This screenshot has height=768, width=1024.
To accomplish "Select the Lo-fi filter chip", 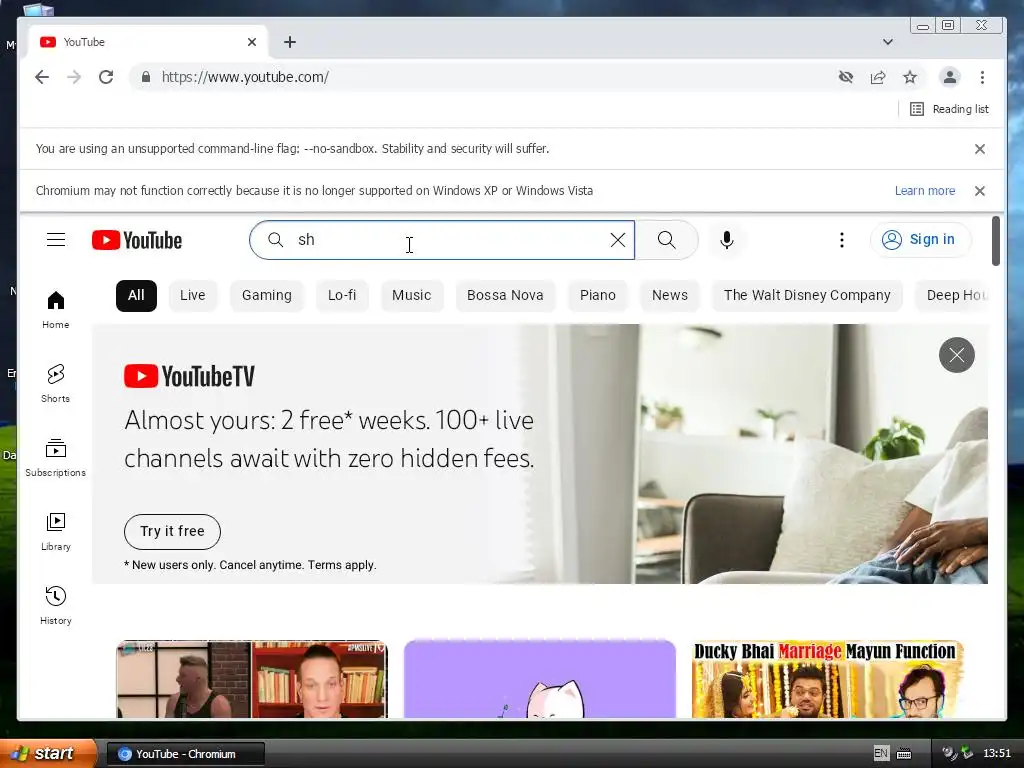I will (x=342, y=295).
